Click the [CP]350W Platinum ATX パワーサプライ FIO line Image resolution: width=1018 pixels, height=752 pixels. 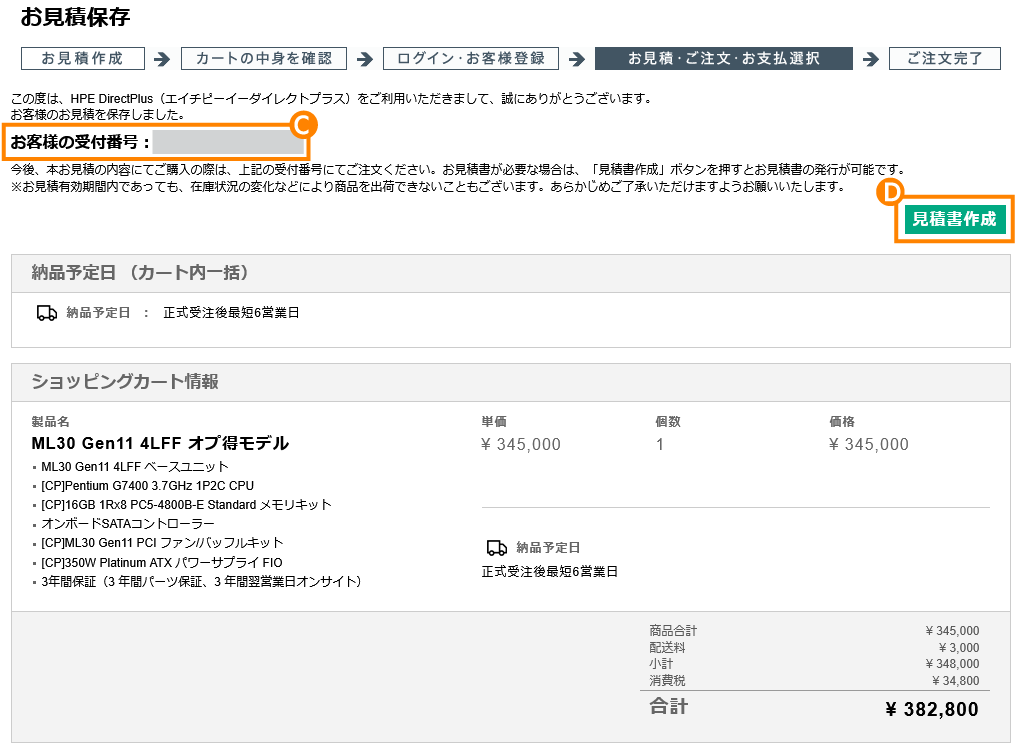162,562
